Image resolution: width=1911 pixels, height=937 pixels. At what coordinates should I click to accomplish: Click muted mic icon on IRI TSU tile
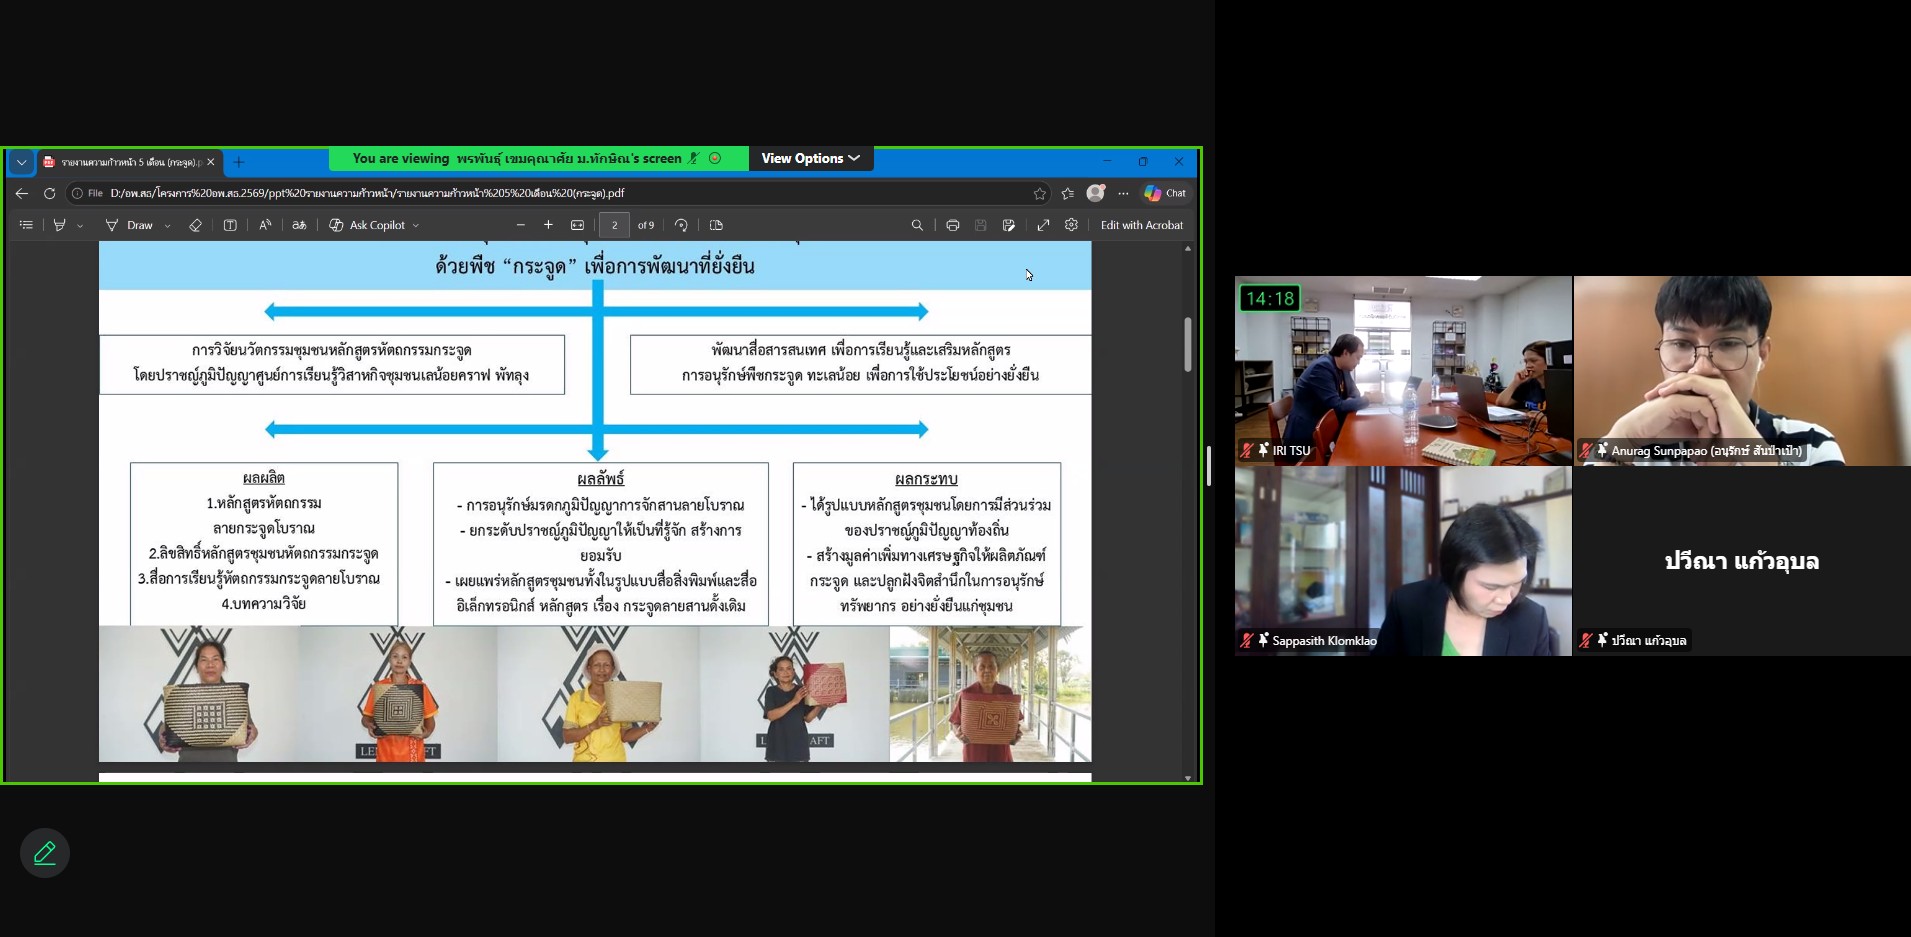point(1247,450)
